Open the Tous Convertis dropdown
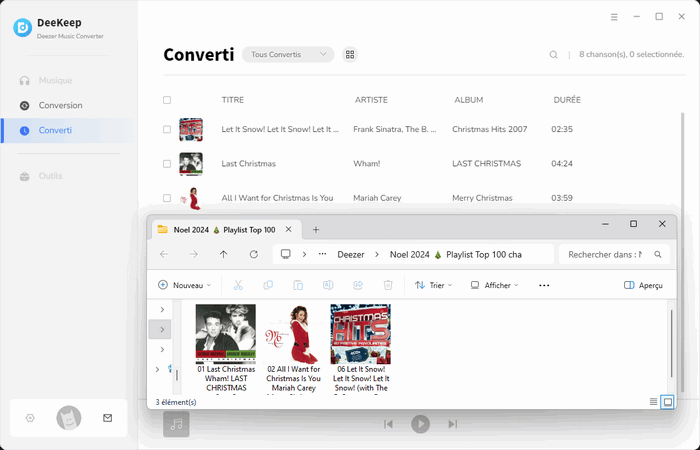 click(x=288, y=54)
